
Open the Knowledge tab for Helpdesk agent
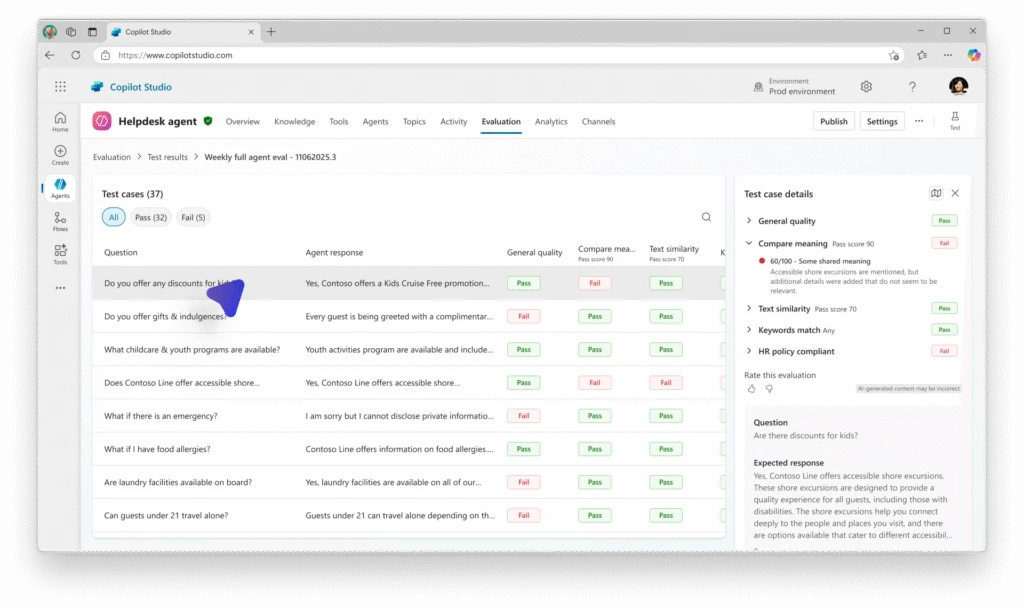point(294,121)
